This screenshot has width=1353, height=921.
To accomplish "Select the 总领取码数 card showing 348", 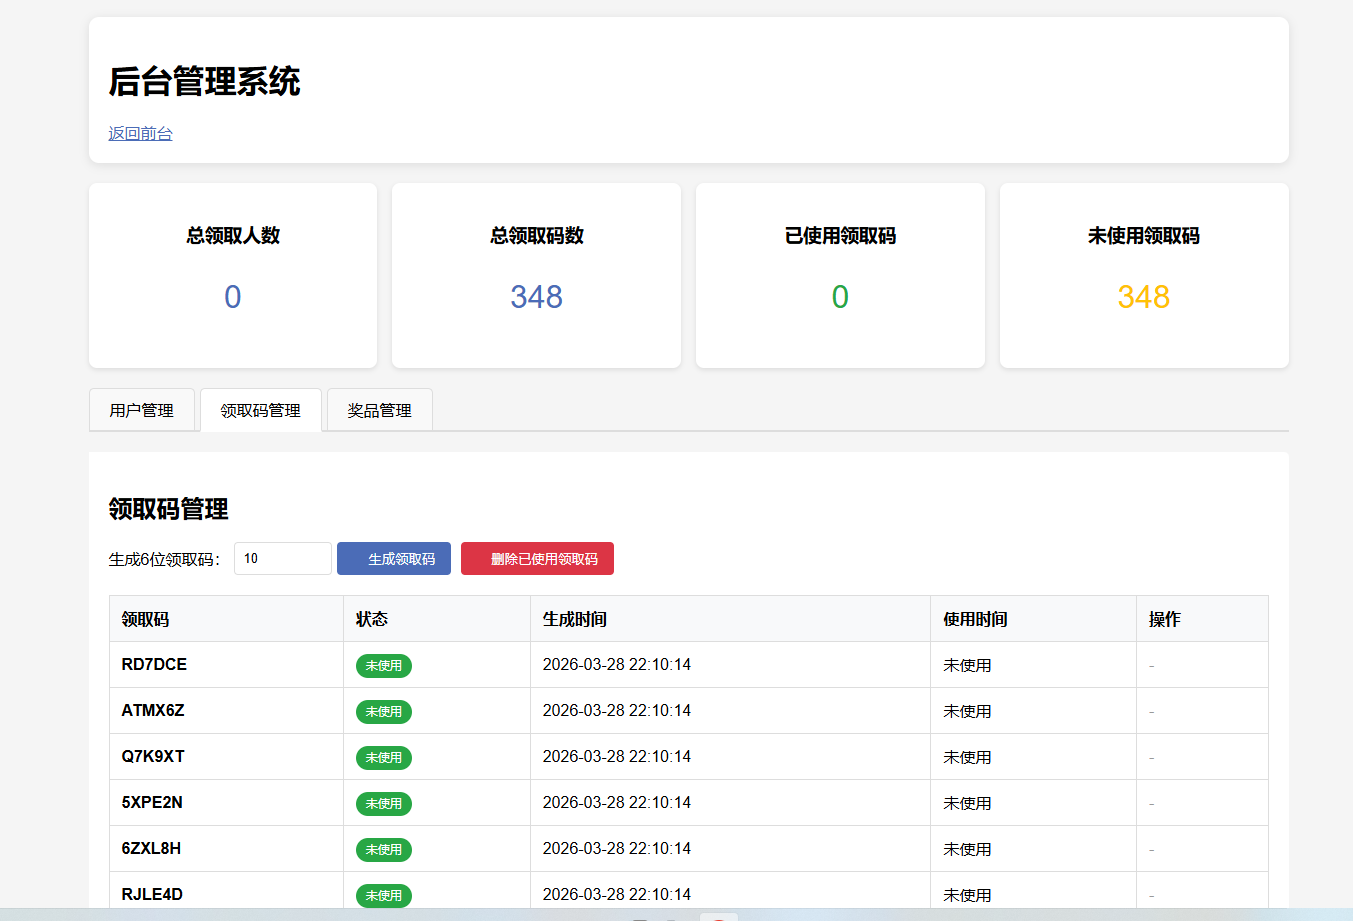I will (536, 275).
